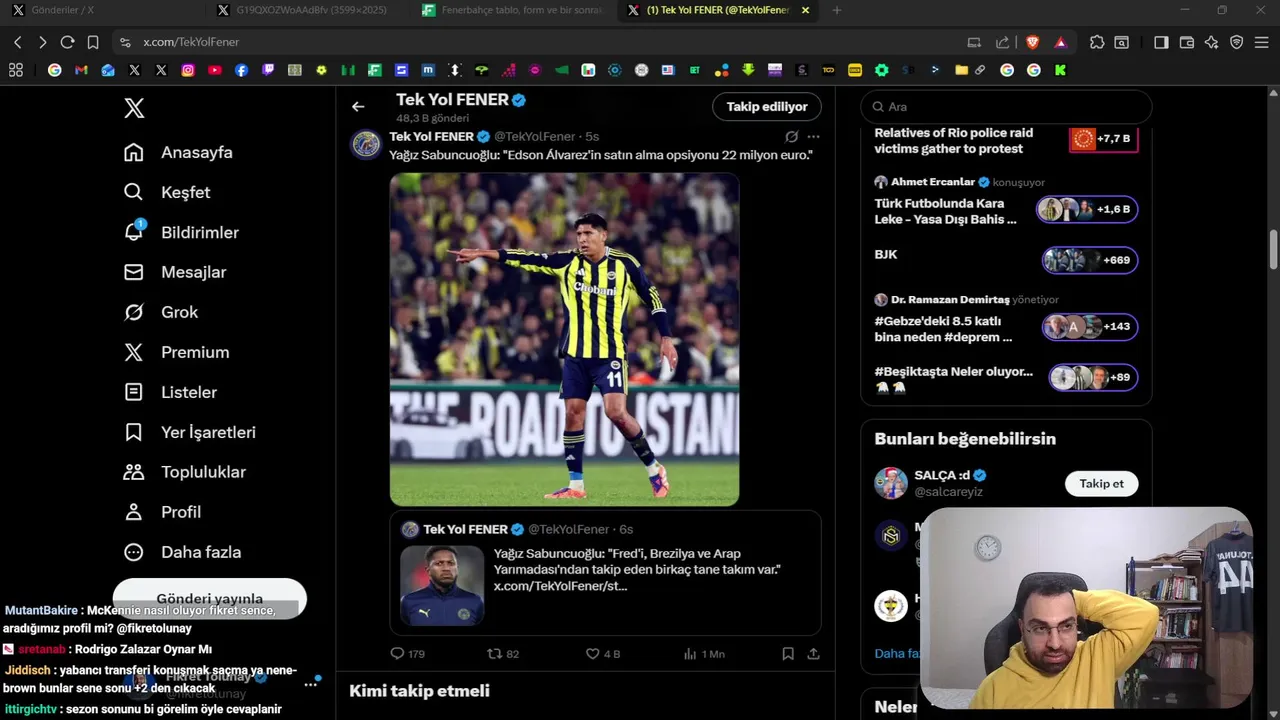
Task: Open the Grok actions icon on the tweet
Action: point(791,136)
